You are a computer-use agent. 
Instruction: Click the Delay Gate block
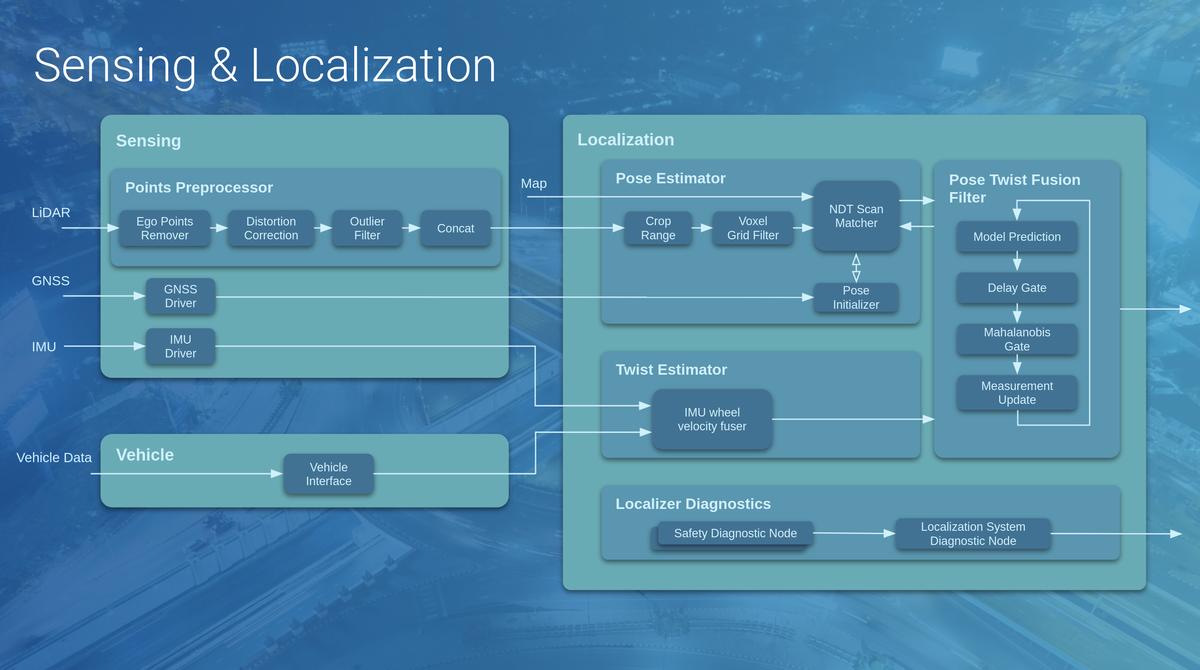point(1017,288)
